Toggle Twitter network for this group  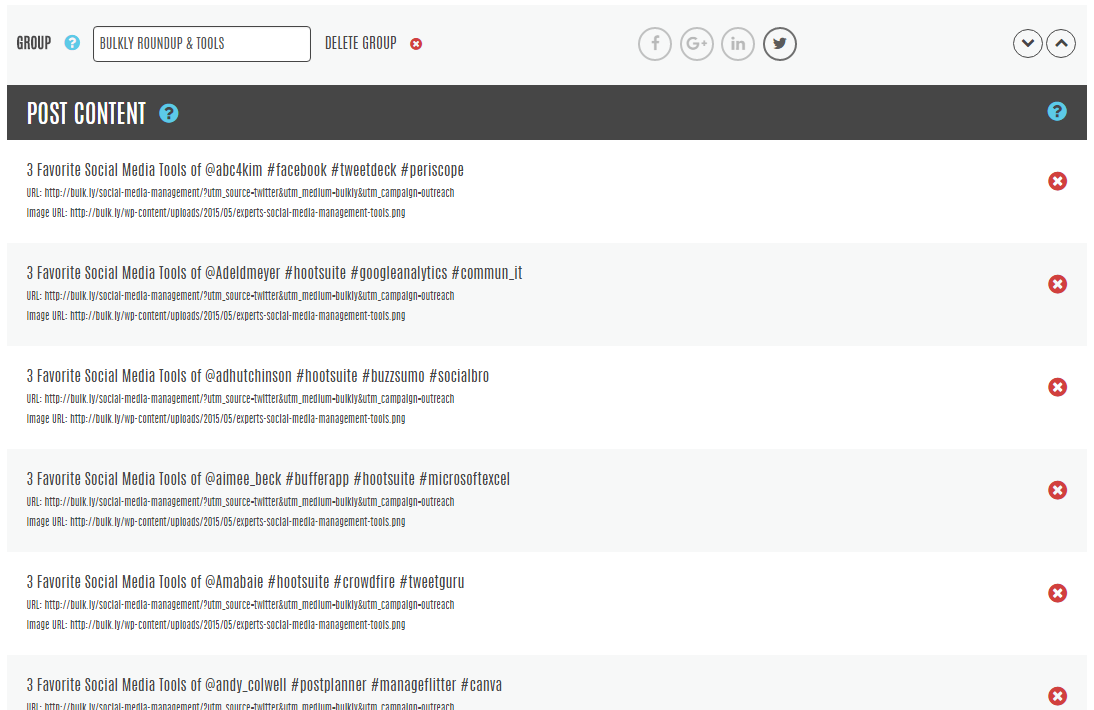pos(779,44)
